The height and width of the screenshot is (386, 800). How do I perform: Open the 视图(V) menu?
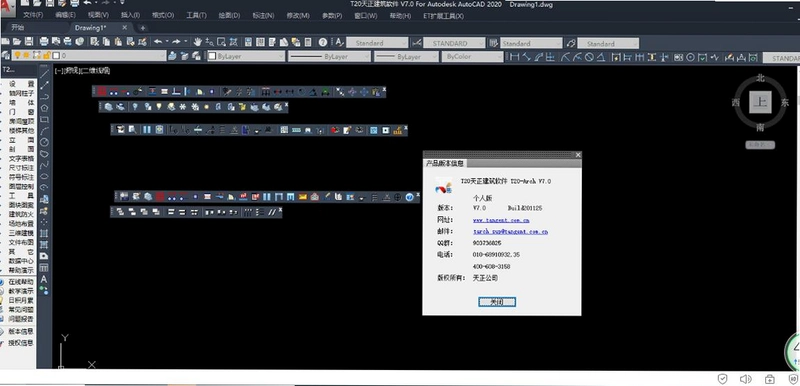tap(98, 15)
